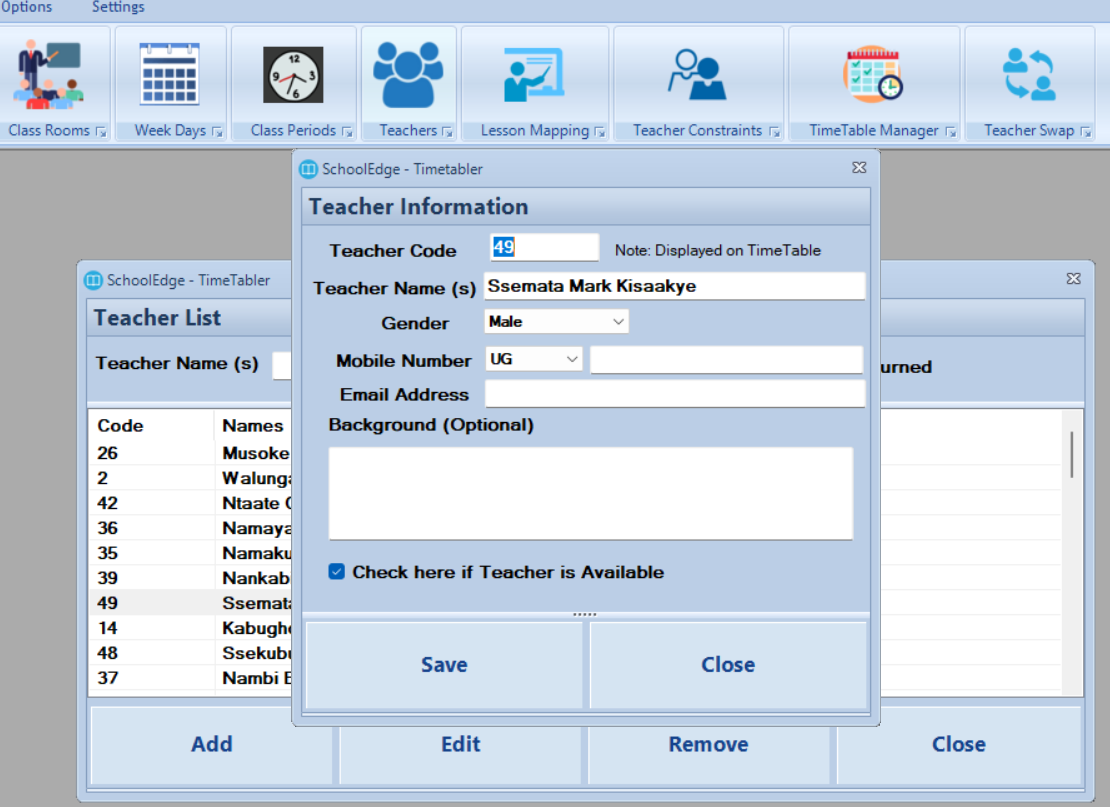Open the TimeTable Manager icon
The width and height of the screenshot is (1110, 807).
point(873,75)
